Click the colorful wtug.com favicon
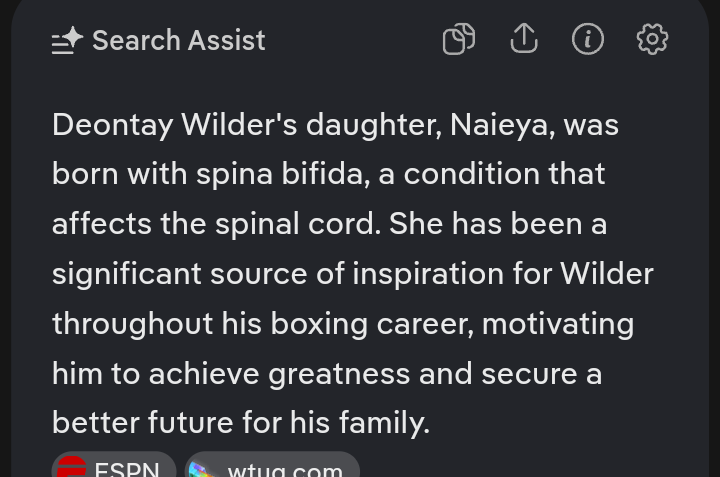 [x=203, y=469]
